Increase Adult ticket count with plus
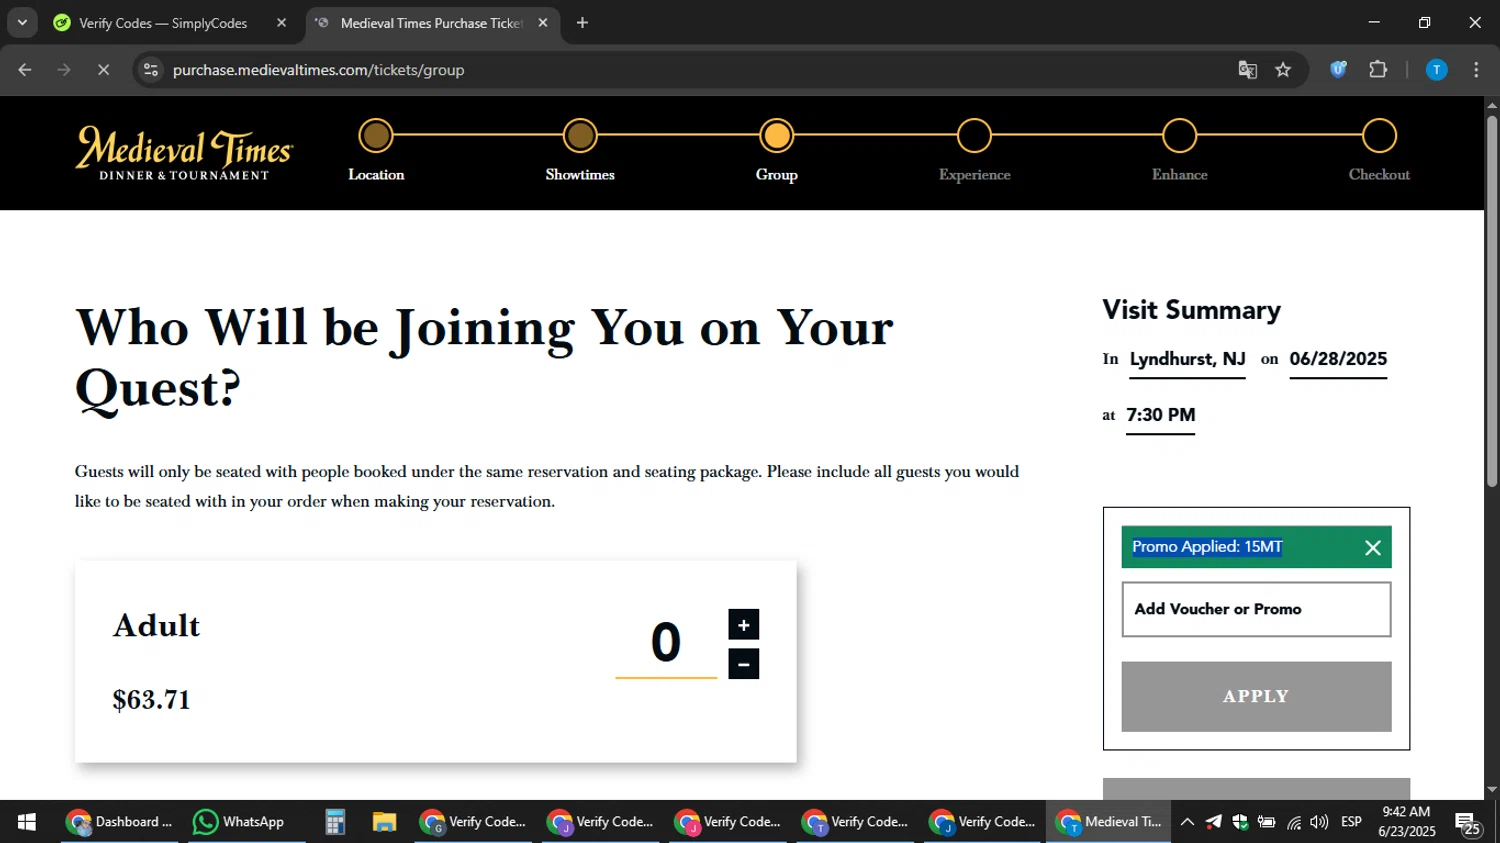This screenshot has height=843, width=1500. click(743, 625)
